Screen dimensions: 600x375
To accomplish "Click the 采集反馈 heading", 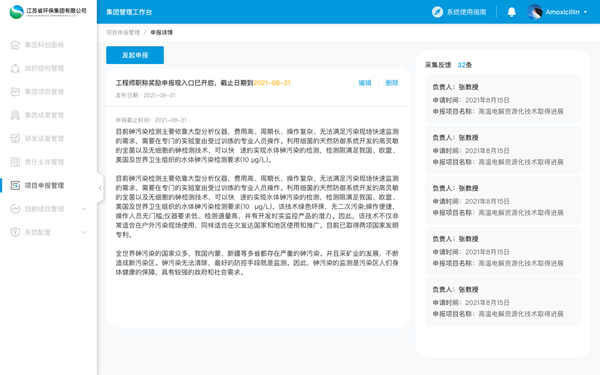I will click(x=438, y=65).
